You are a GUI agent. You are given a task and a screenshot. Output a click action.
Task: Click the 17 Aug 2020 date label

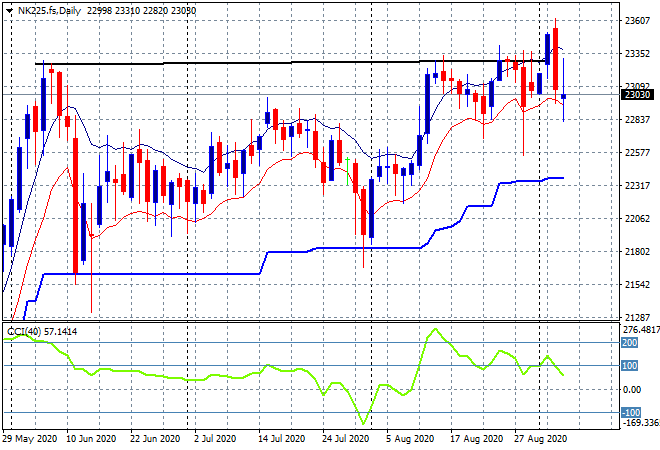476,439
